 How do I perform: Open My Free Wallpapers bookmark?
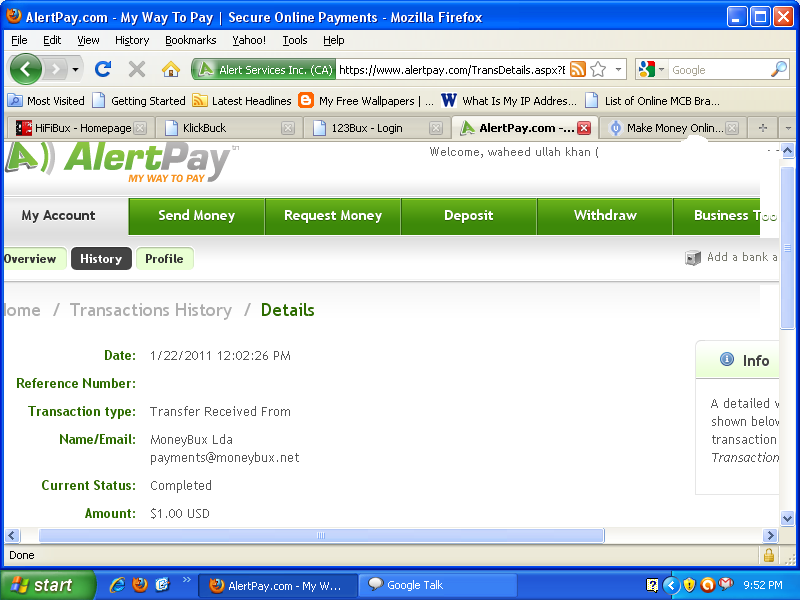[366, 101]
